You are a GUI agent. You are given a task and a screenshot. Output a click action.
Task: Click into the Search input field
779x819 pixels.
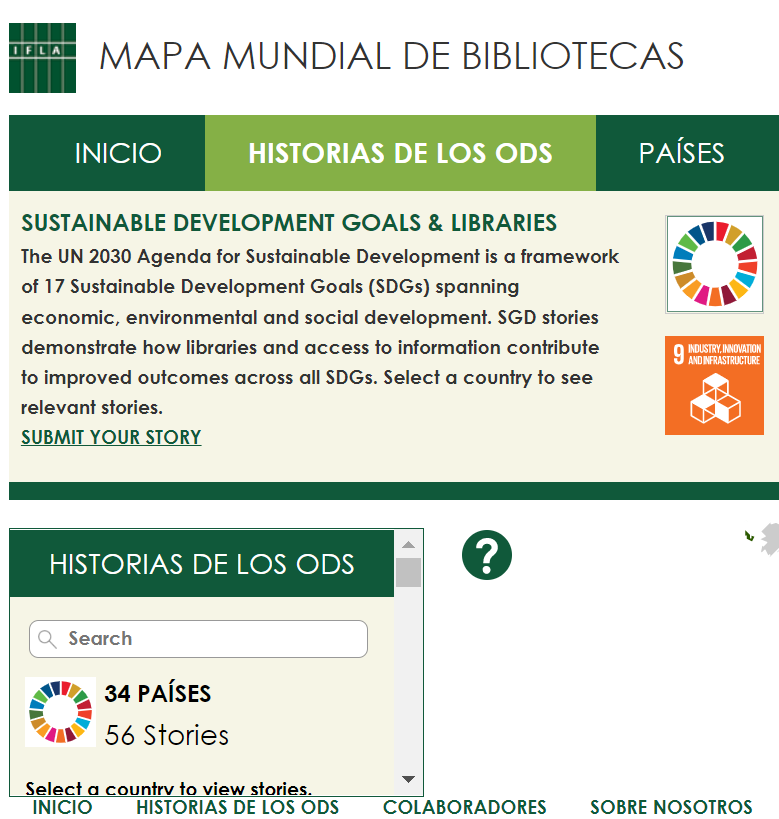210,639
